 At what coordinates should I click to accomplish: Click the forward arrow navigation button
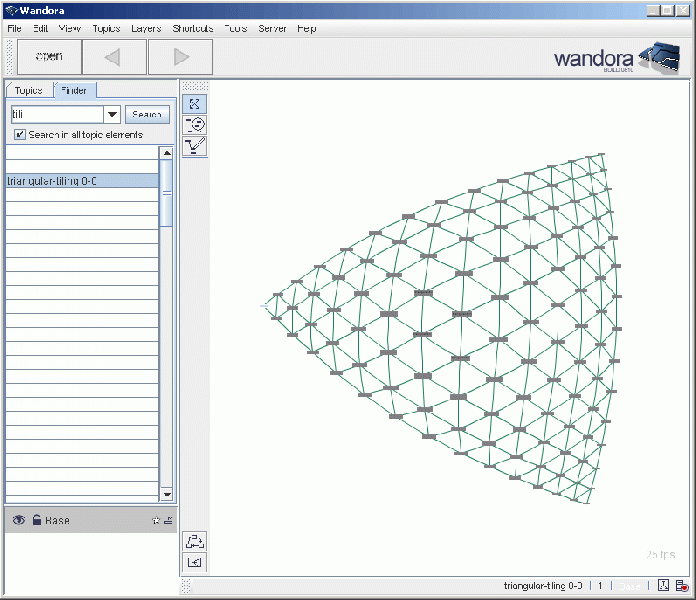(181, 57)
